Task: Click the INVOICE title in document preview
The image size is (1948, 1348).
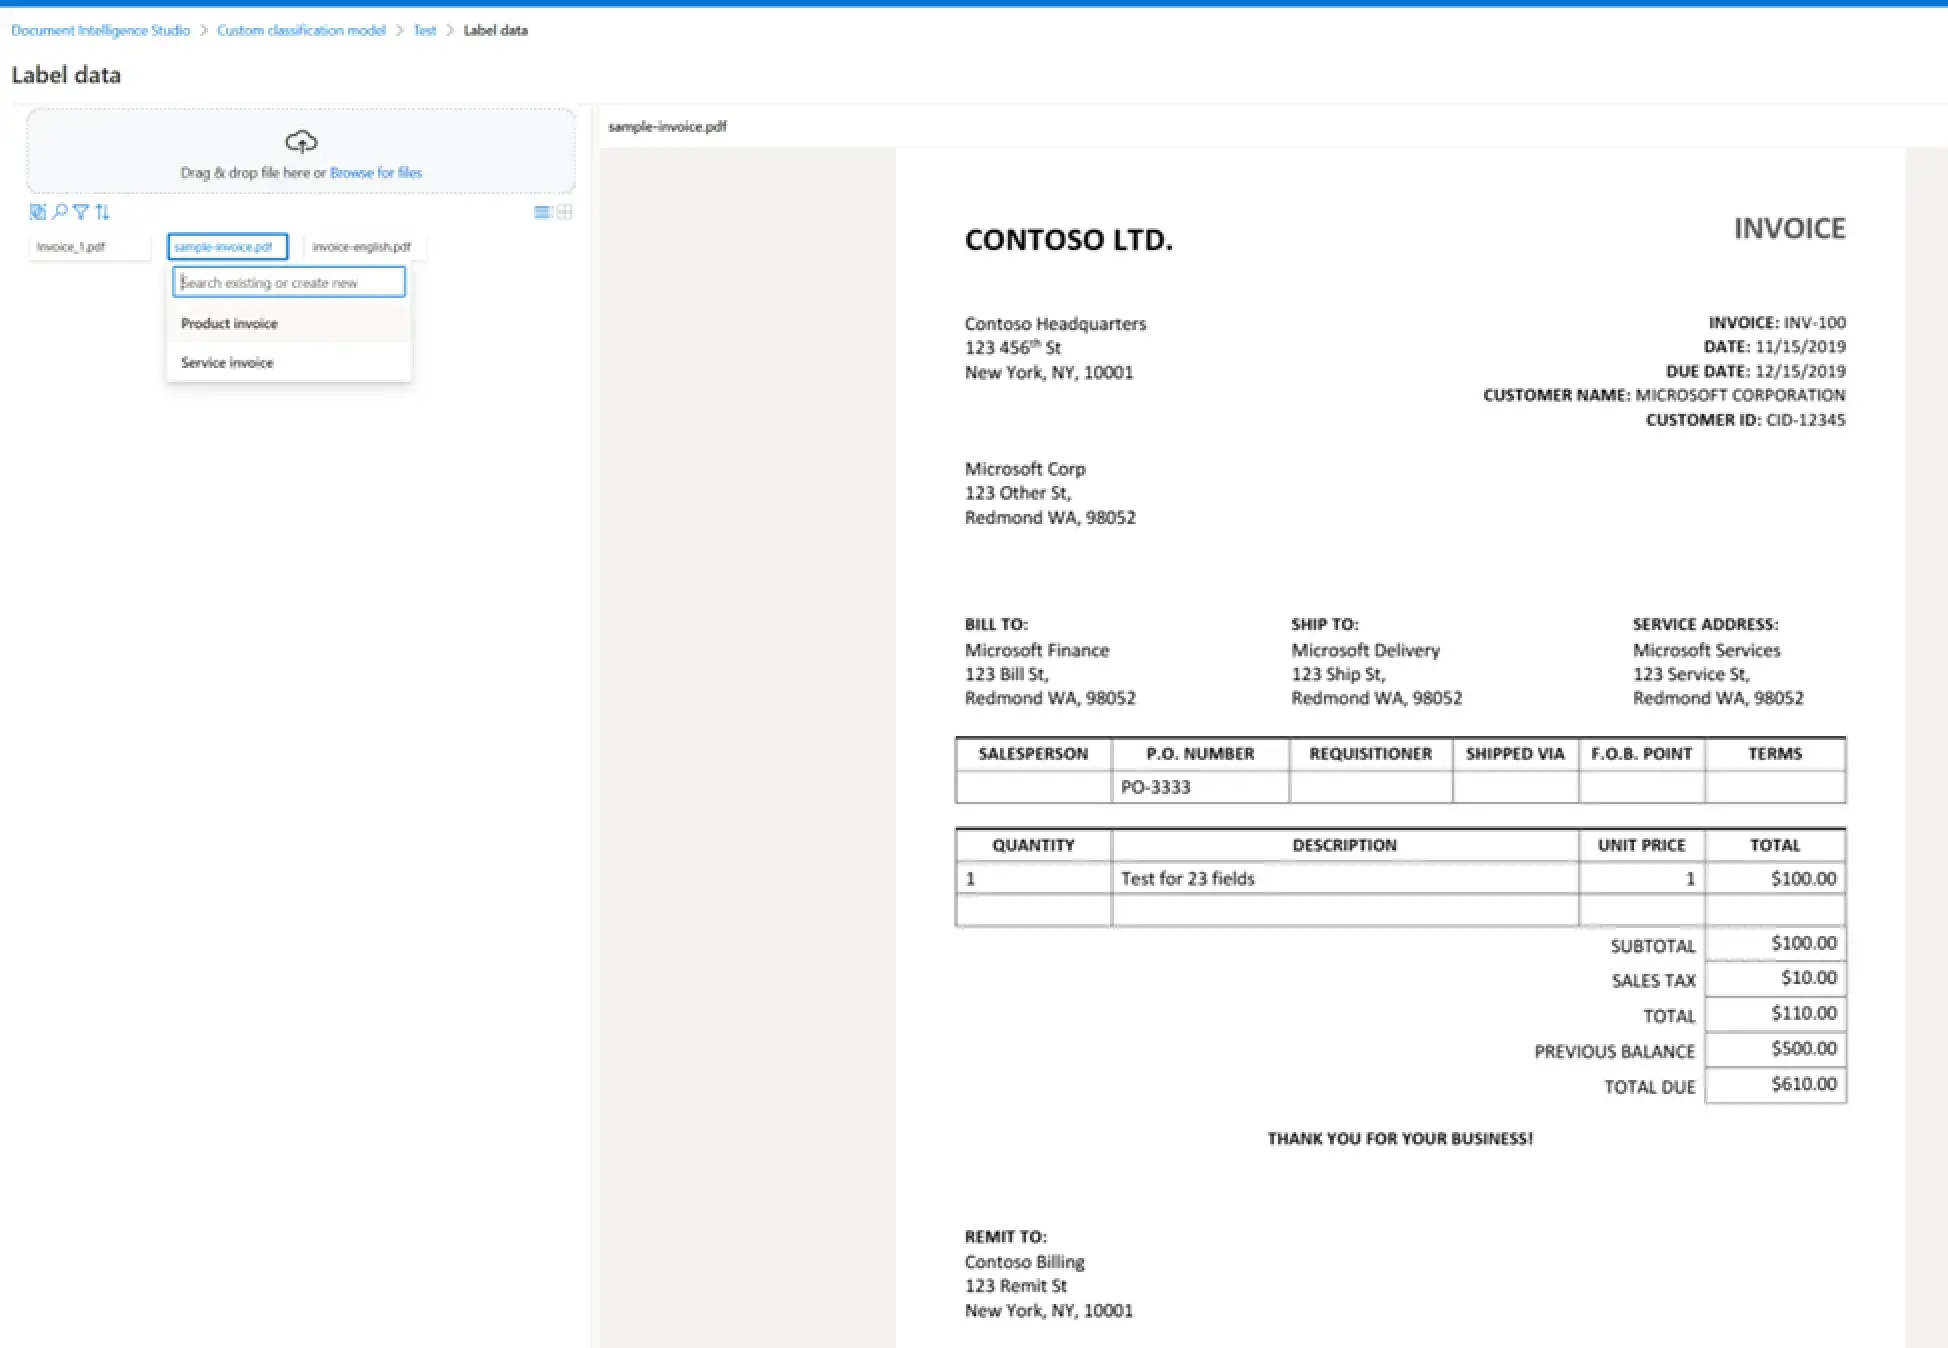Action: pyautogui.click(x=1789, y=228)
